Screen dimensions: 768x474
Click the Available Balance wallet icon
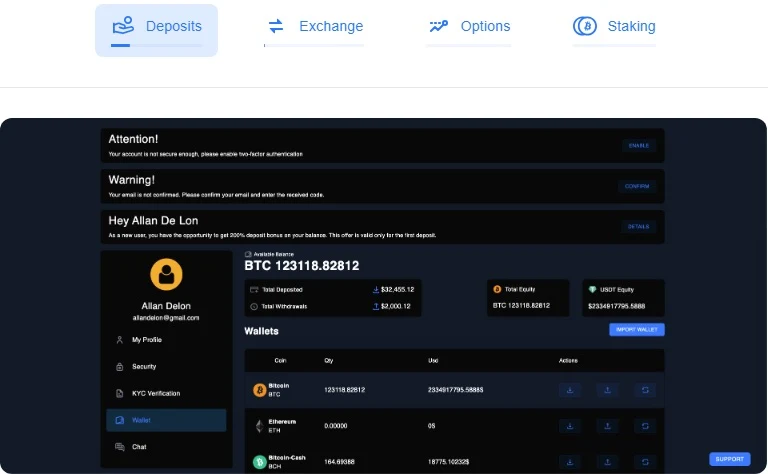coord(248,254)
